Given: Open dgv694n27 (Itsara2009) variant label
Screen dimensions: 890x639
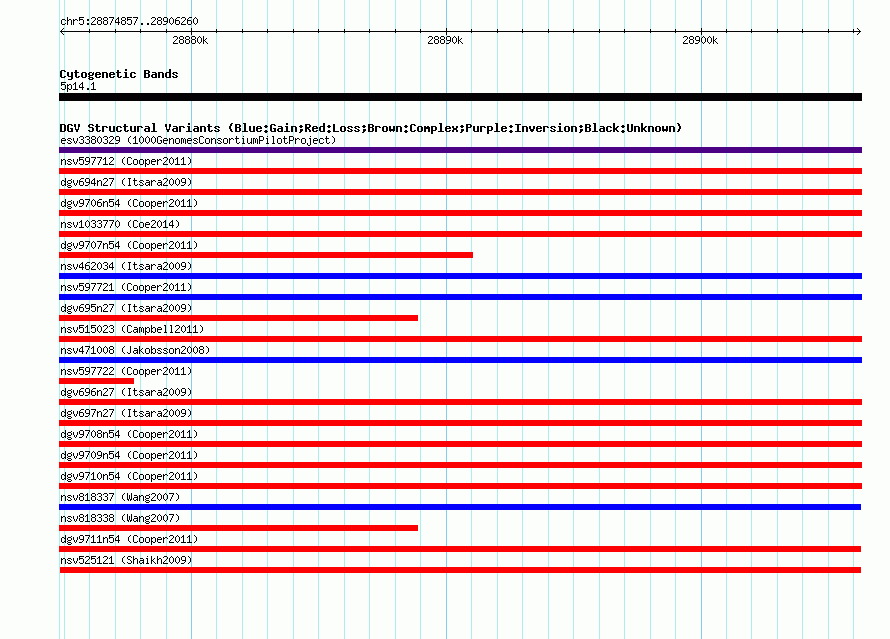Looking at the screenshot, I should tap(126, 182).
